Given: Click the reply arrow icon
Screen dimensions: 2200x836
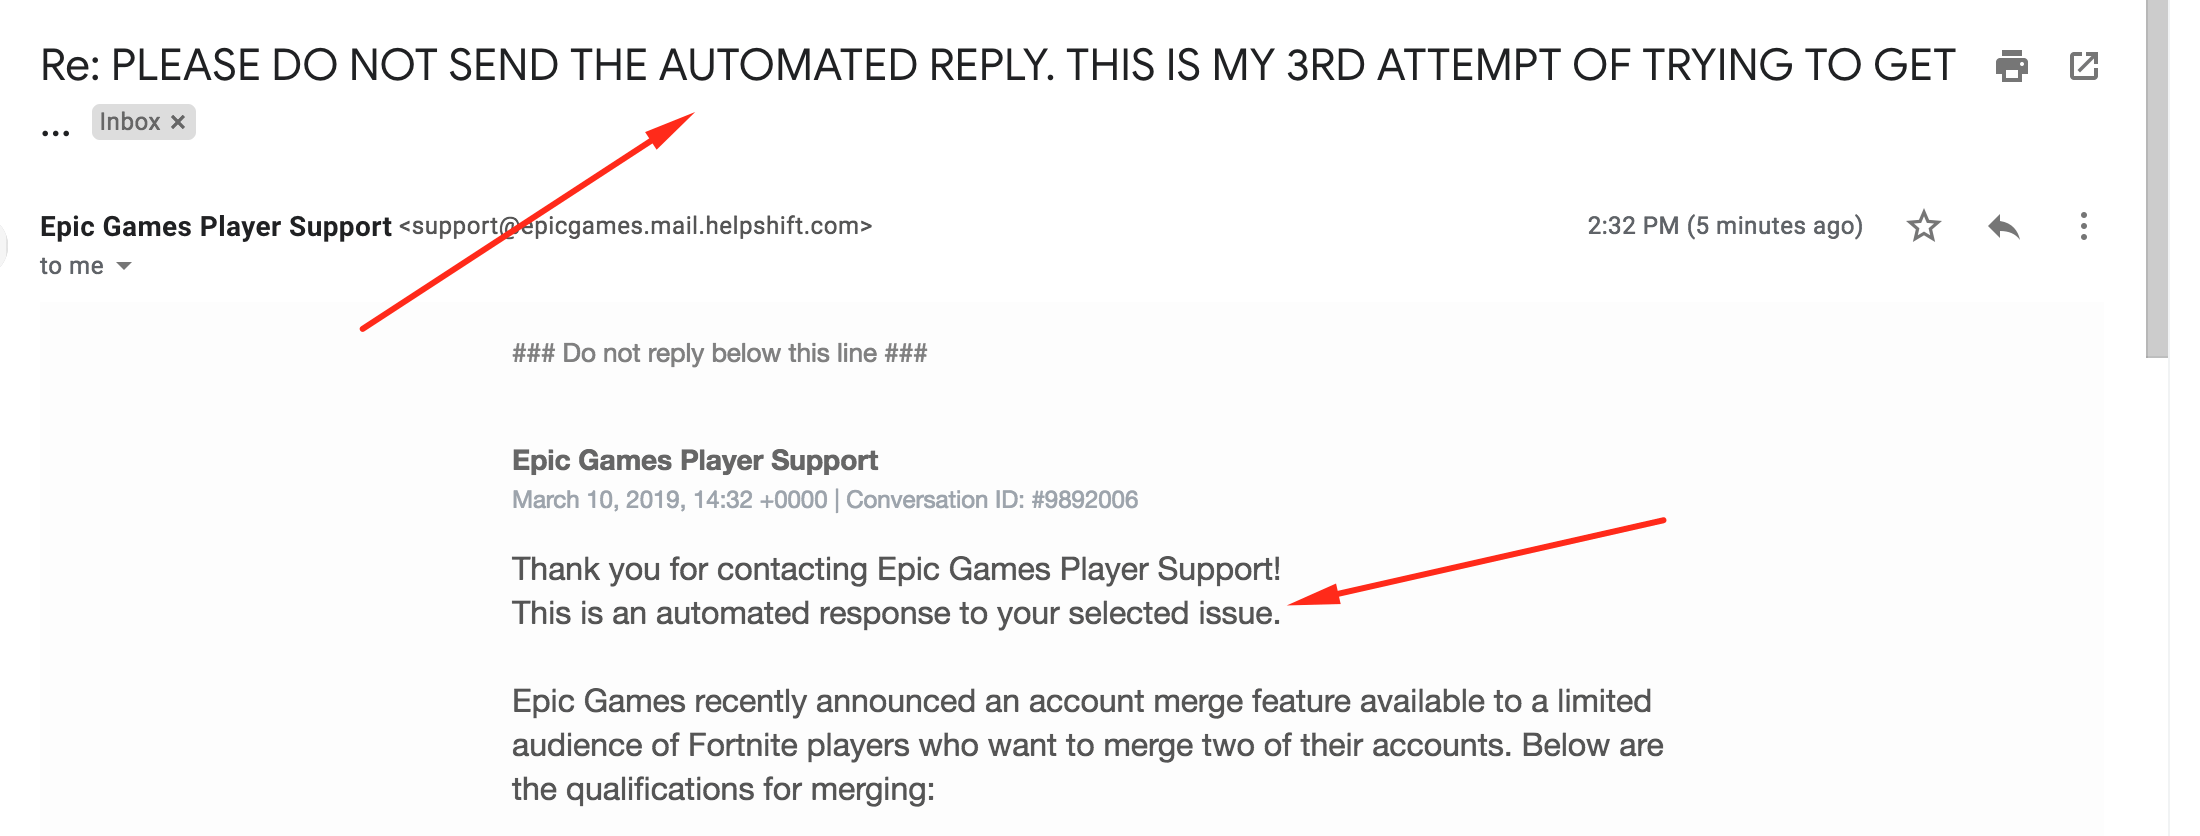Looking at the screenshot, I should pos(2003,227).
